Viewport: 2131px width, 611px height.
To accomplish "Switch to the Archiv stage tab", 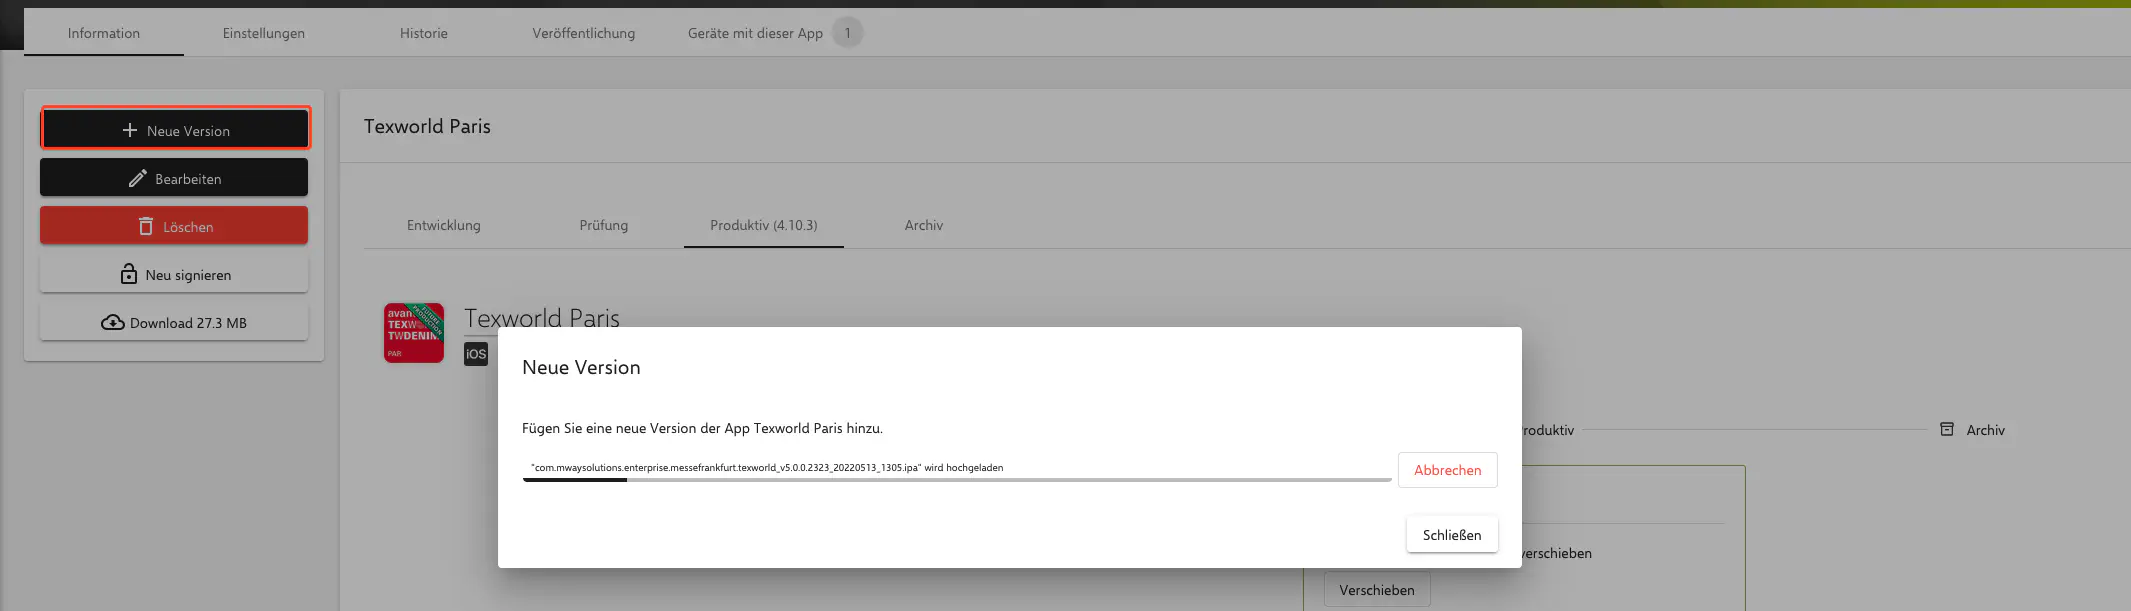I will (924, 225).
